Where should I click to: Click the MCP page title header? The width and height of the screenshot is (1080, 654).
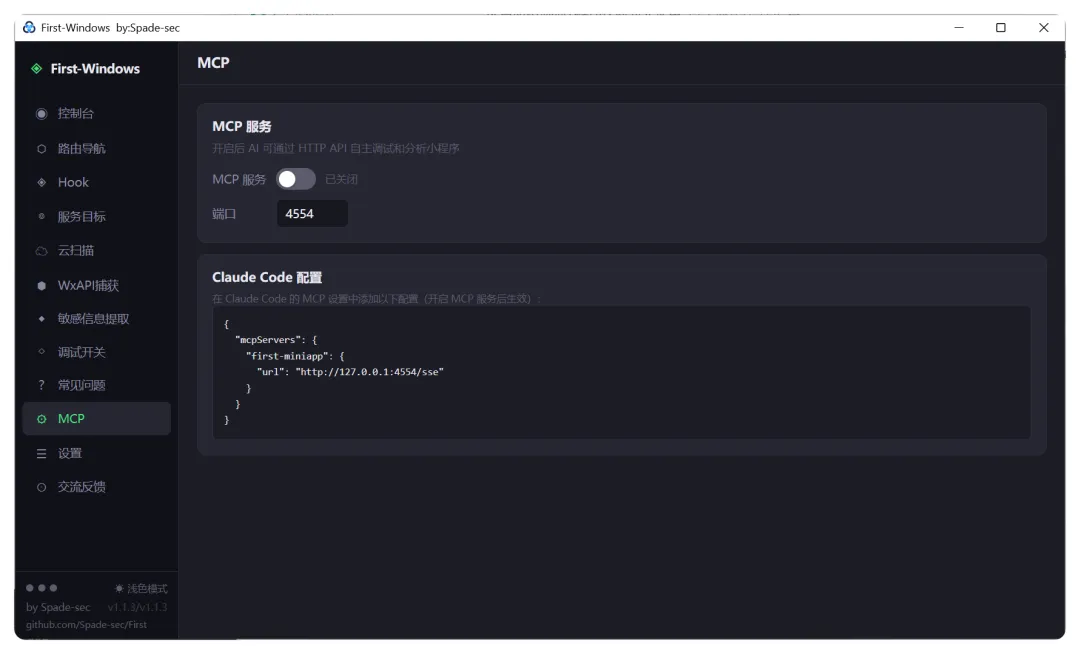click(214, 63)
